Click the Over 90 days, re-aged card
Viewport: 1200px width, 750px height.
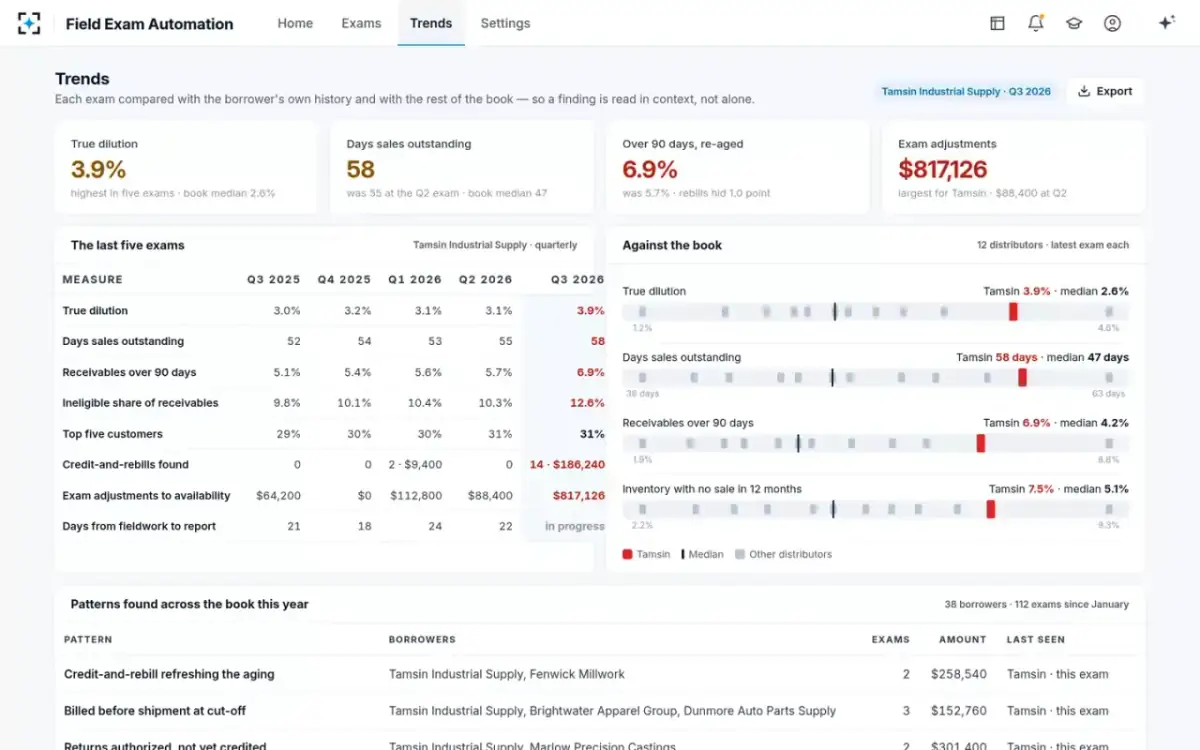point(737,168)
